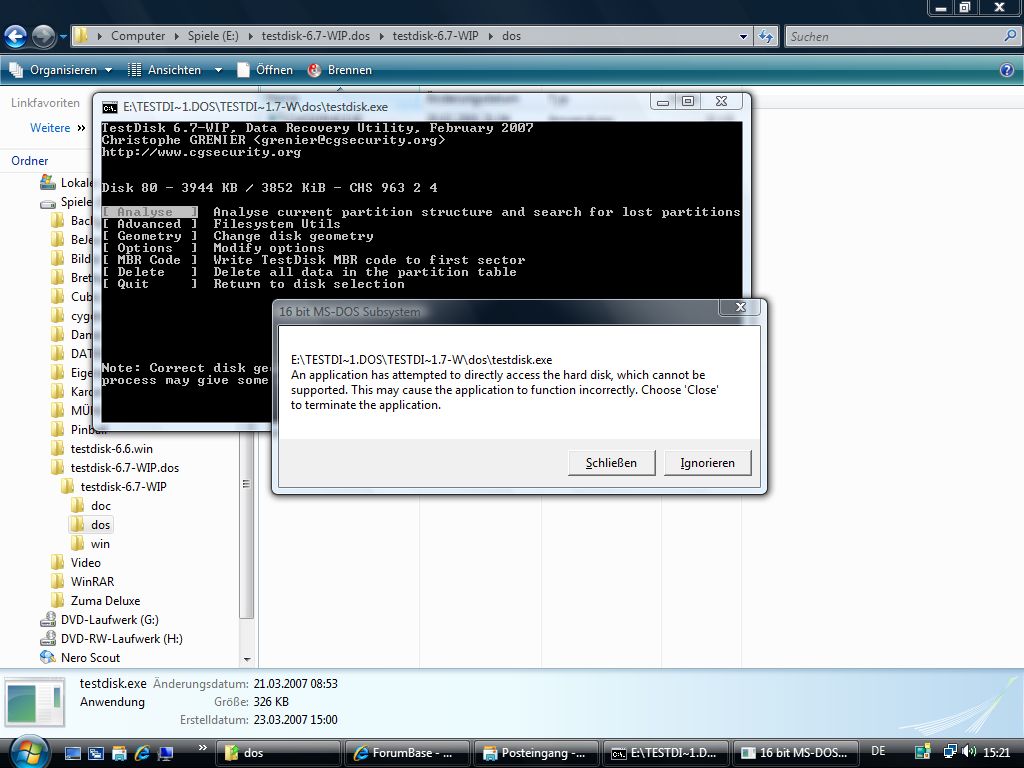Select the dos folder in tree
Screen dimensions: 1024x768
tap(101, 524)
